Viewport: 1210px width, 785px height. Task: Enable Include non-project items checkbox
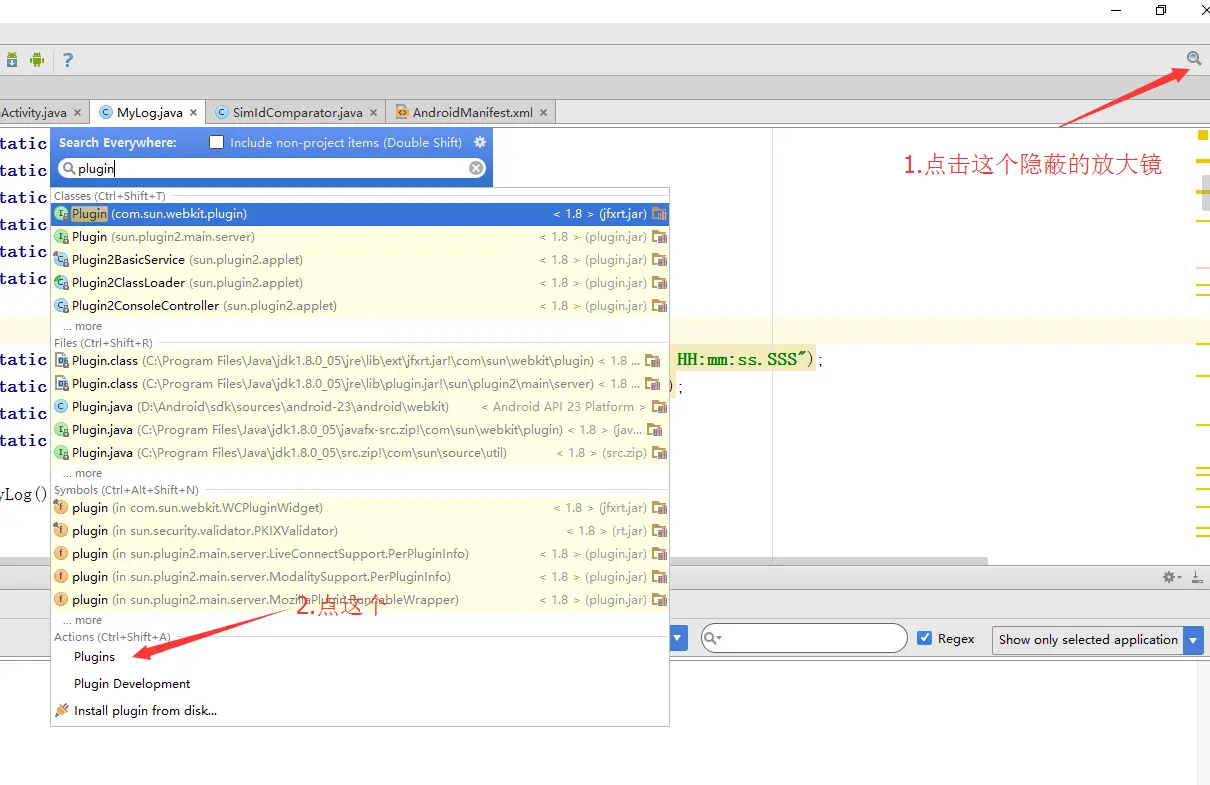(x=216, y=142)
